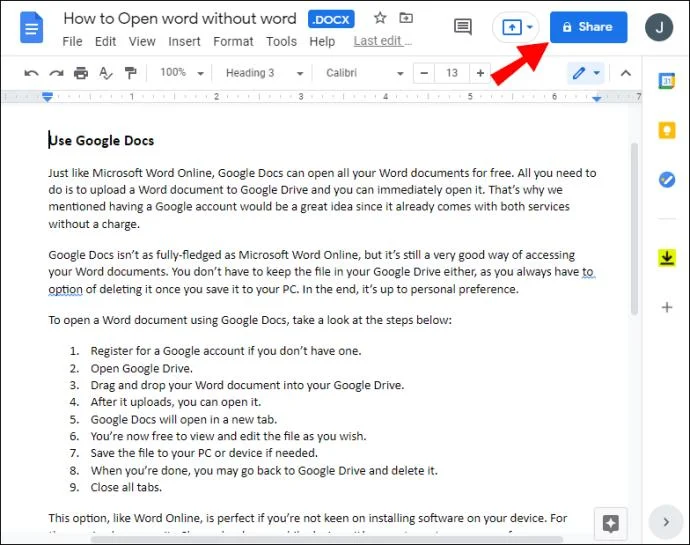Image resolution: width=690 pixels, height=545 pixels.
Task: Click 'After it uploads, you can open it.'
Action: coord(176,402)
